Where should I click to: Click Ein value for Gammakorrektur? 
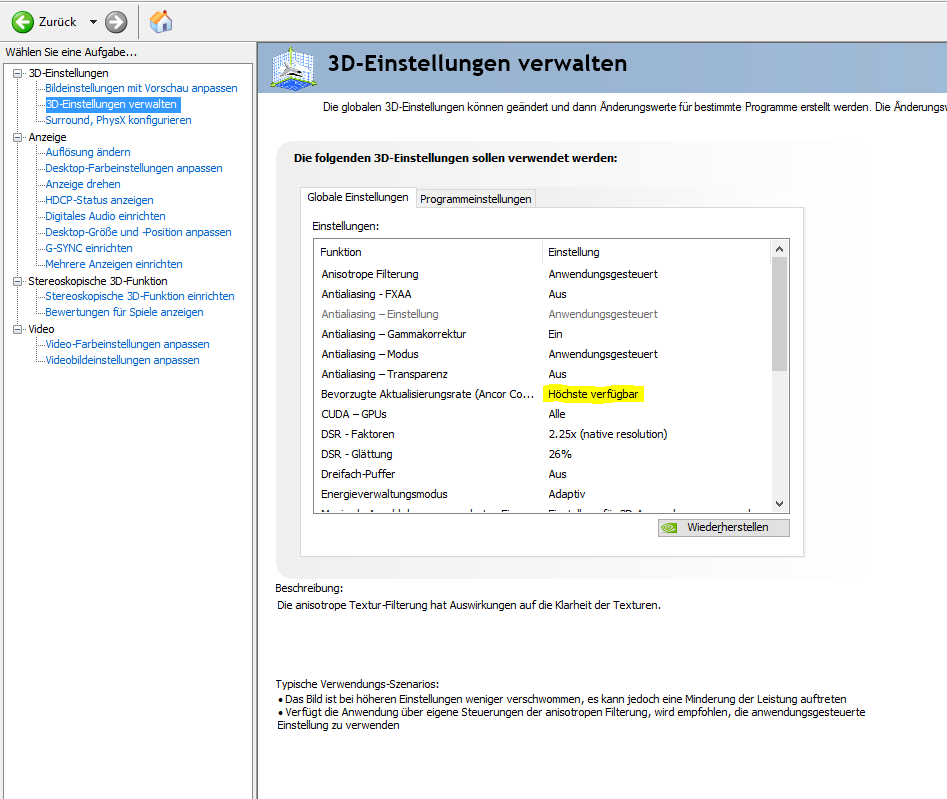coord(555,334)
